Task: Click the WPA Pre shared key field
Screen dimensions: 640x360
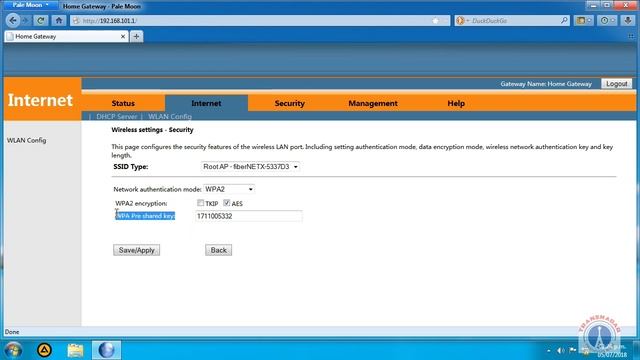Action: point(249,216)
